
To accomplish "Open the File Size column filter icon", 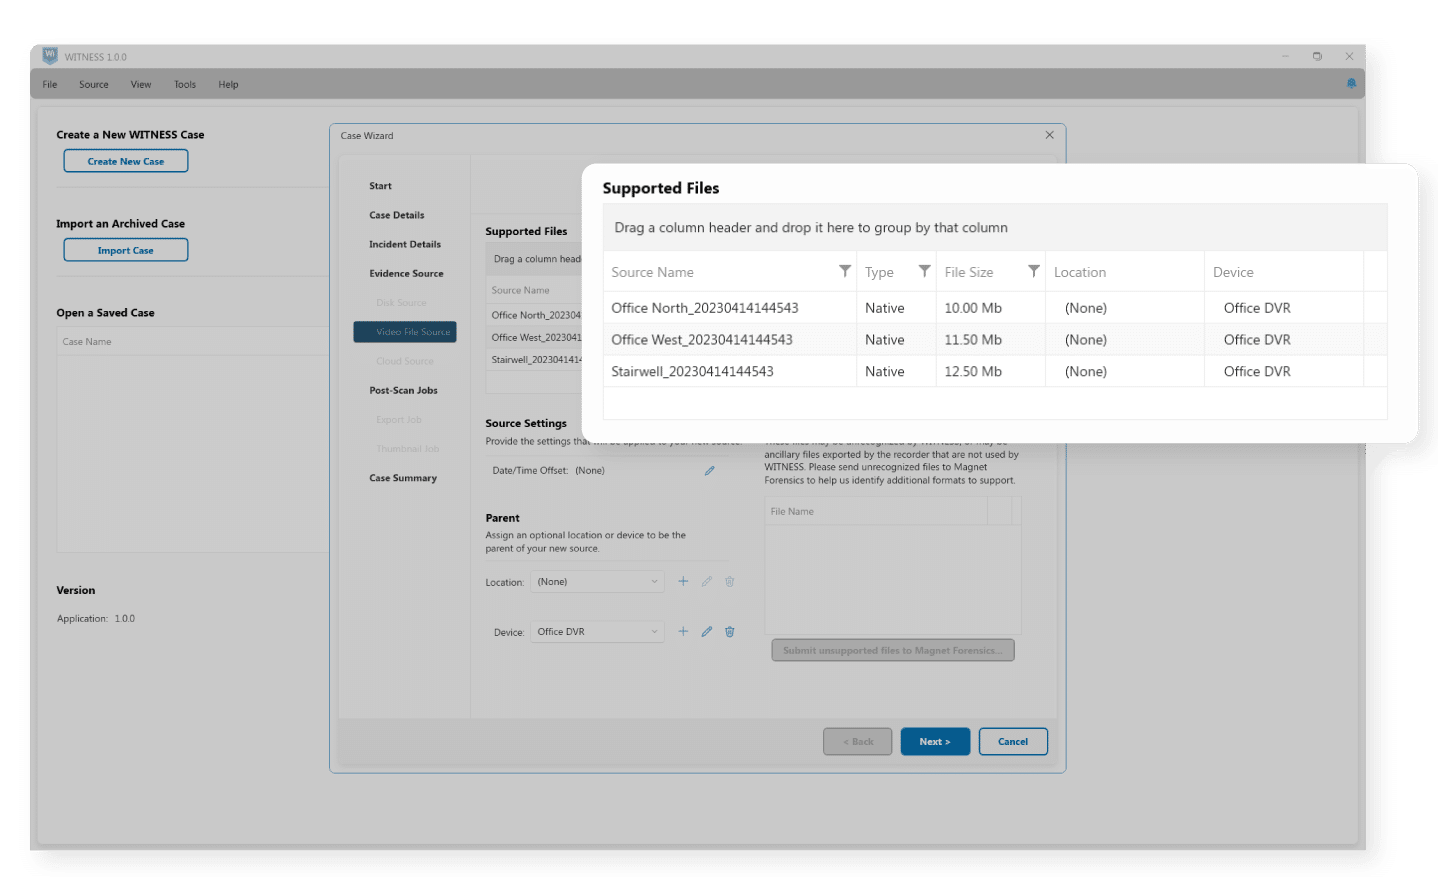I will click(x=1034, y=271).
